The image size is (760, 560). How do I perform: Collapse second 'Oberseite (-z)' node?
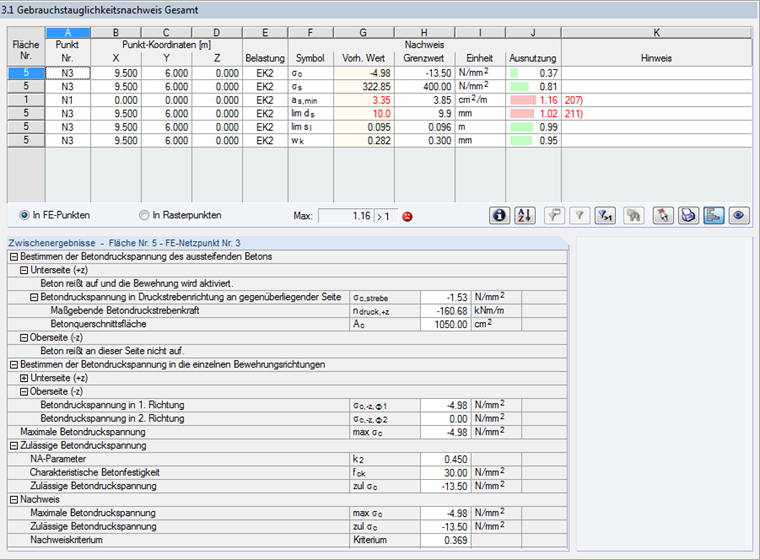[24, 392]
